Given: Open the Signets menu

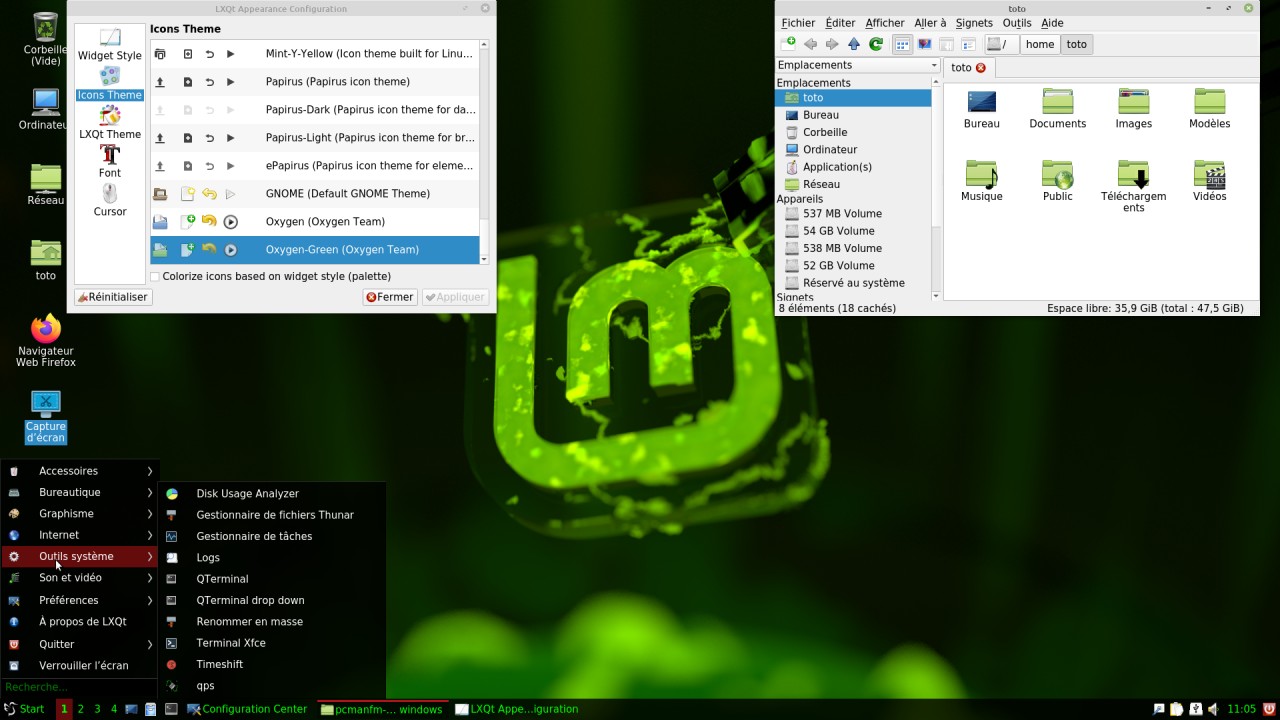Looking at the screenshot, I should pos(974,23).
